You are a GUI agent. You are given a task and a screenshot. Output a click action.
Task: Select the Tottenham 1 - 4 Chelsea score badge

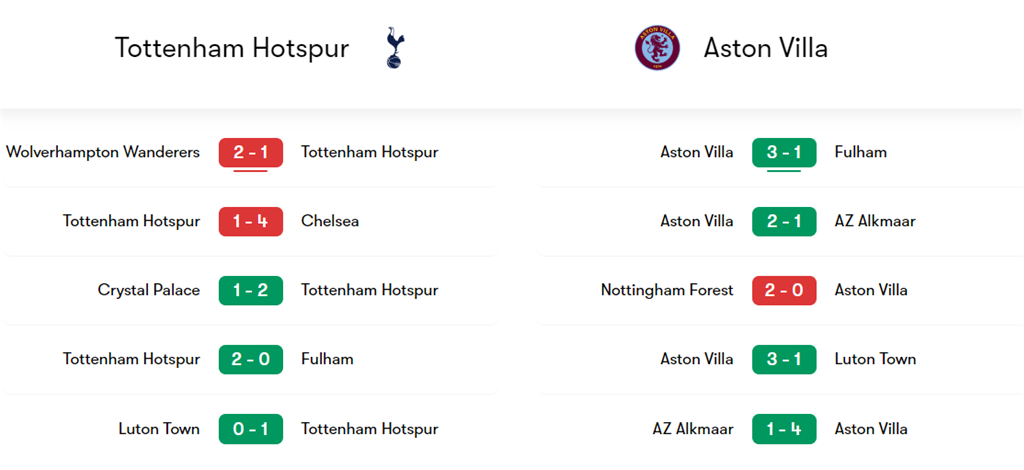(x=251, y=221)
